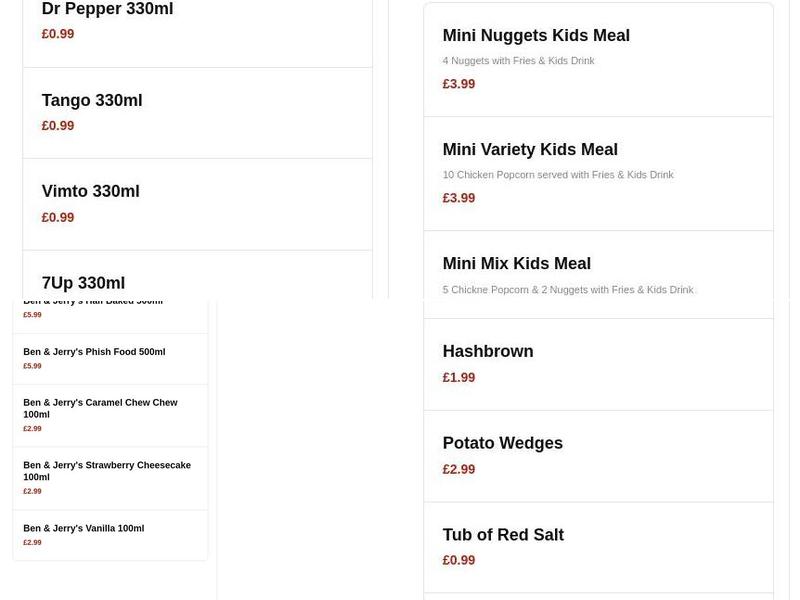
Task: Select Ben & Jerry's Caramel Chew Chew 100ml
Action: click(x=99, y=408)
